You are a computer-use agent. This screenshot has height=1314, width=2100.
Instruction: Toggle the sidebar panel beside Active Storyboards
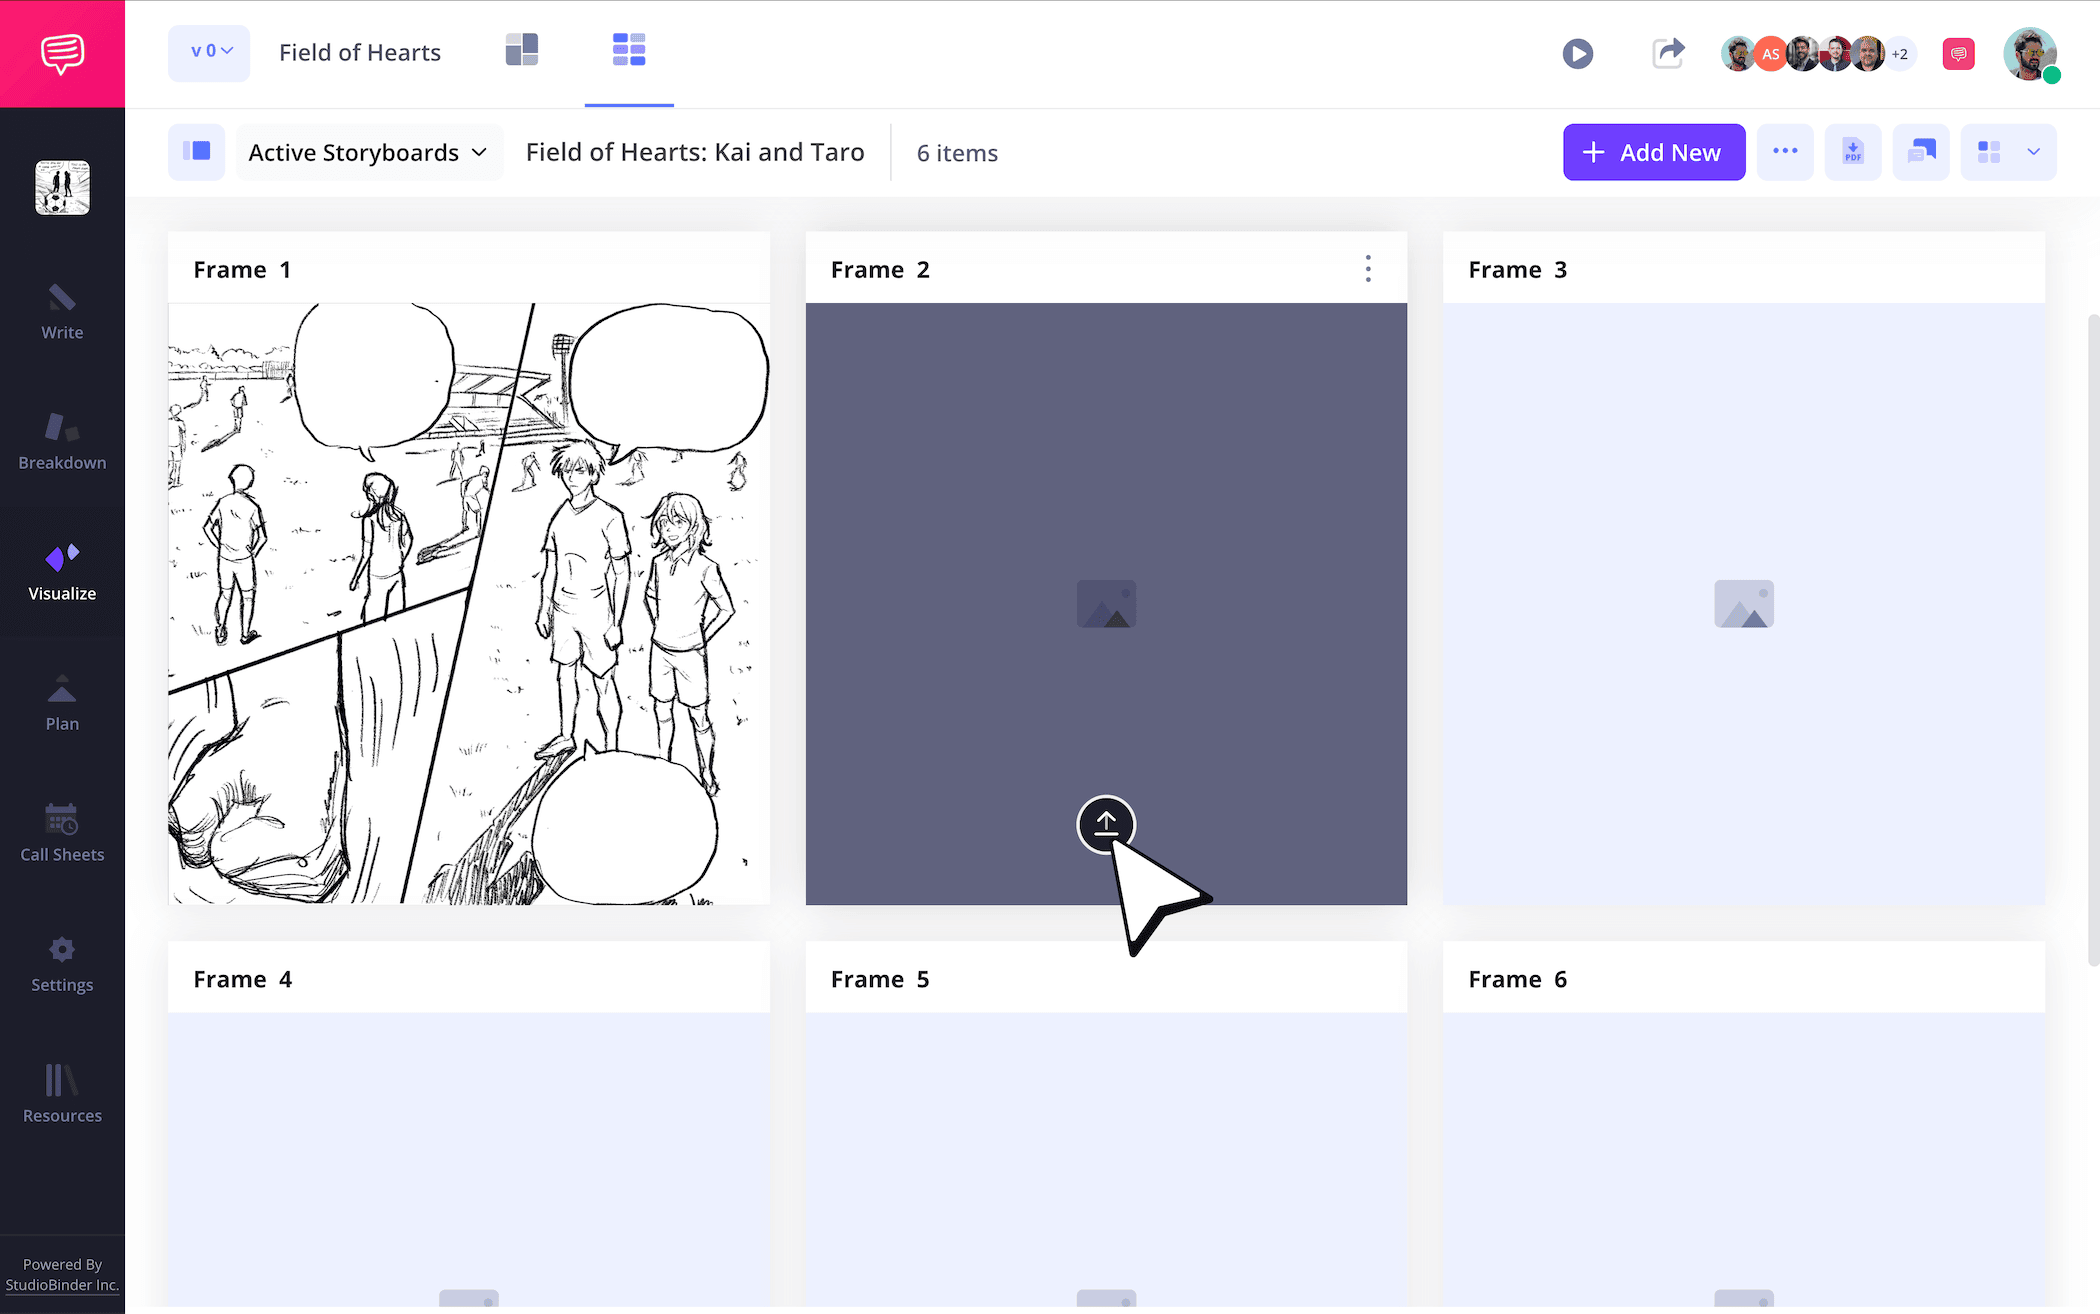coord(196,152)
